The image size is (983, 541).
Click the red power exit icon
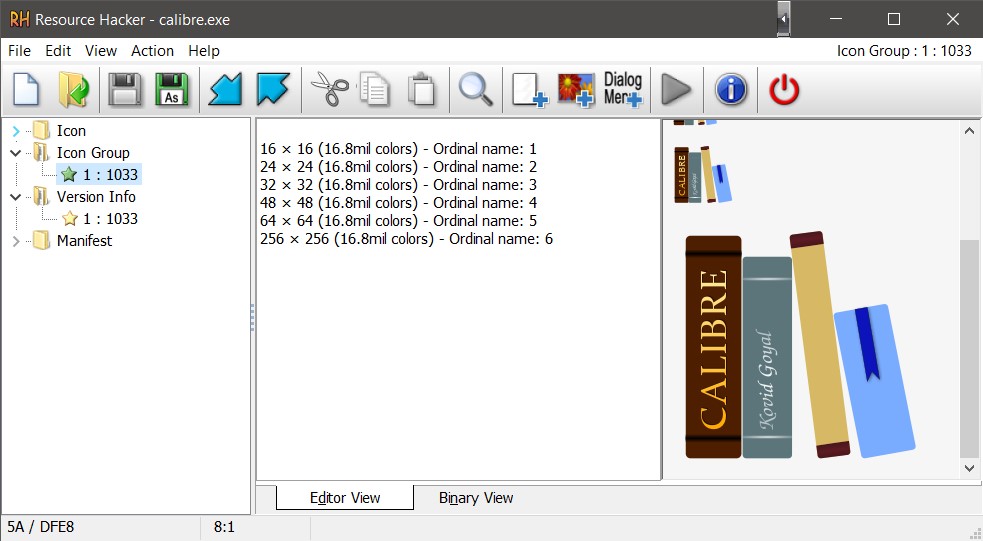(784, 90)
